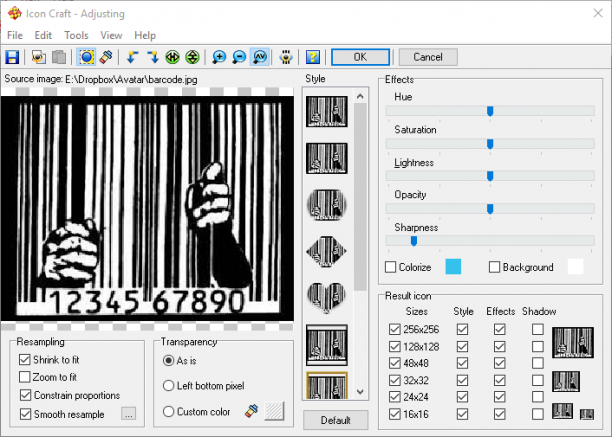Click the zoom in magnifier icon

(219, 57)
